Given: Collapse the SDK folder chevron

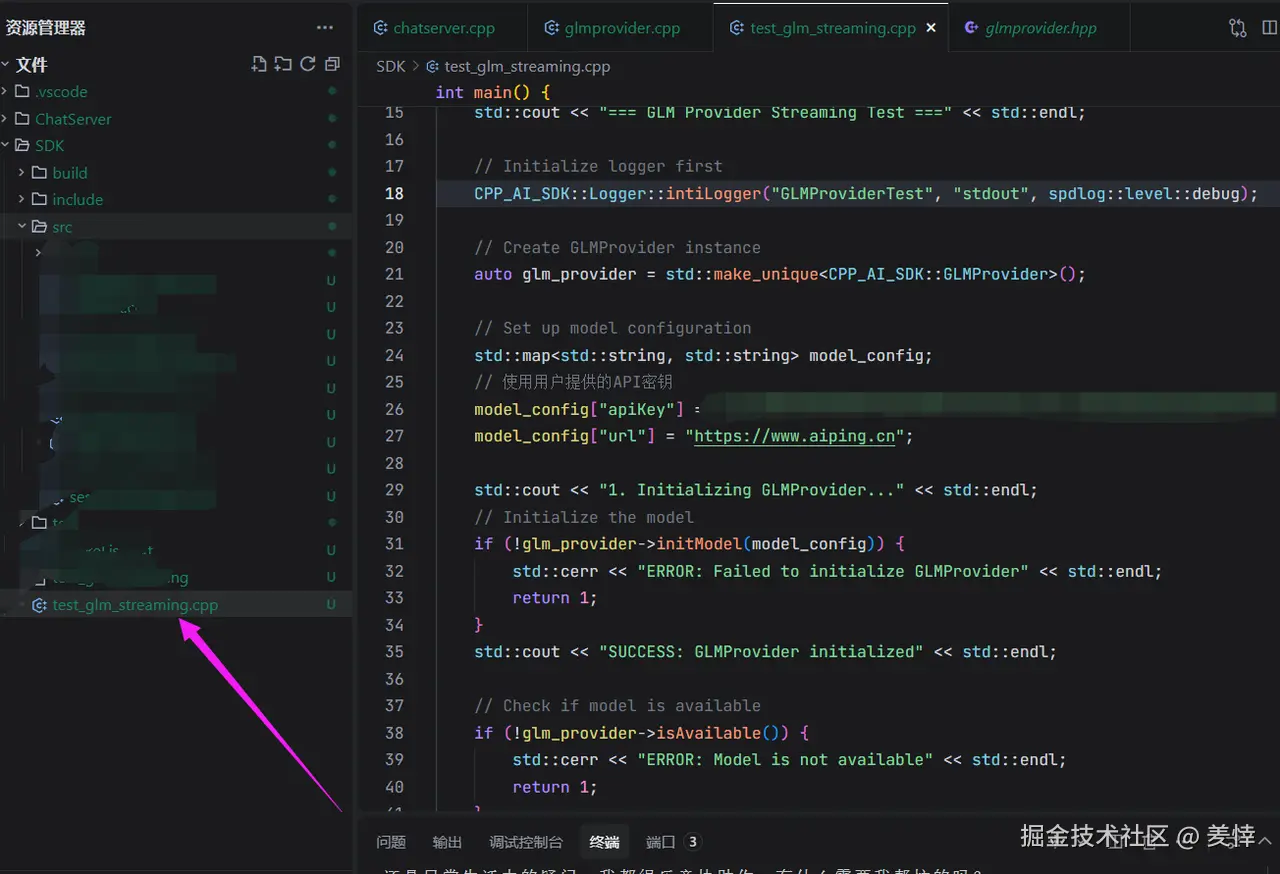Looking at the screenshot, I should (6, 145).
